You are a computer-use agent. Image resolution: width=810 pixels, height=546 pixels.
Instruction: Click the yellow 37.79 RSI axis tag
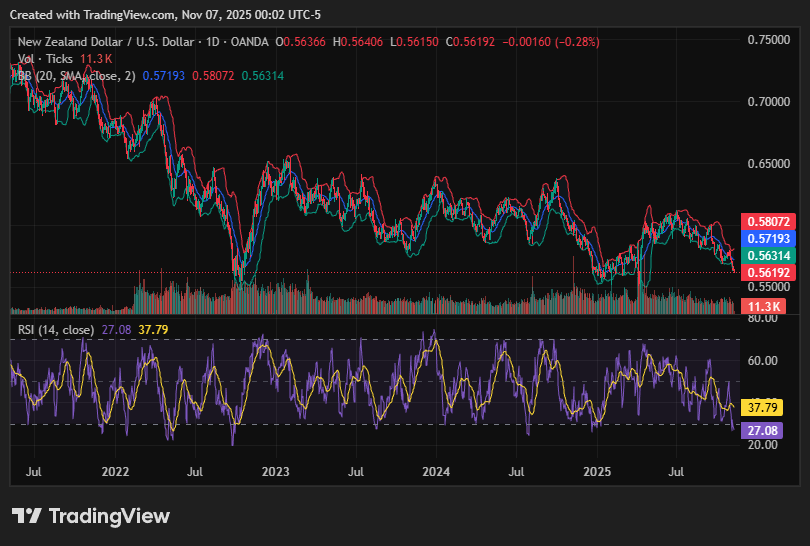point(765,407)
